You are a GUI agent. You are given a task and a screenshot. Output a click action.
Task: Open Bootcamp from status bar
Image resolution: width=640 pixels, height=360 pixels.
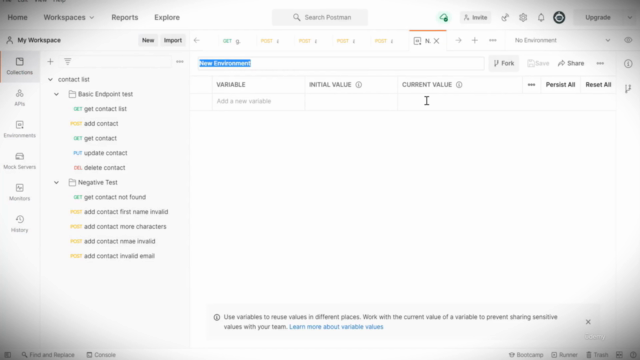(526, 355)
